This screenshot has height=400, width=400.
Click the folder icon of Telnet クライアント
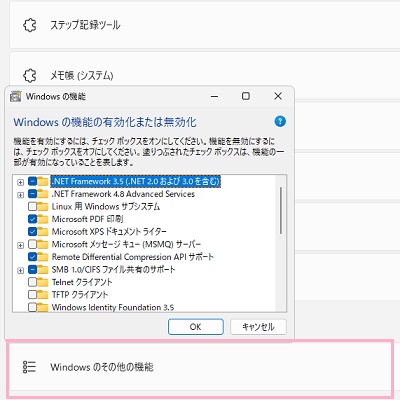(43, 282)
